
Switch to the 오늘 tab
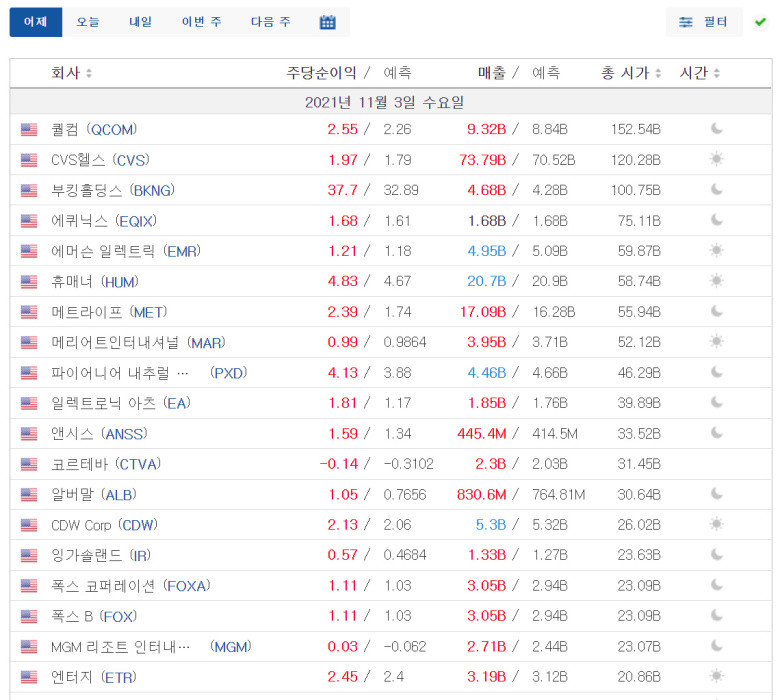[88, 22]
